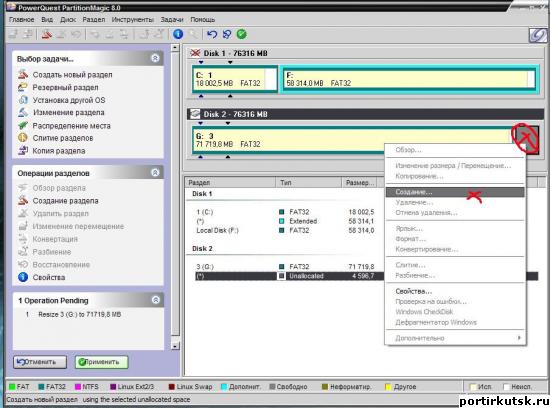The image size is (550, 408).
Task: Click the FAT32 legend color swatch
Action: [x=41, y=387]
